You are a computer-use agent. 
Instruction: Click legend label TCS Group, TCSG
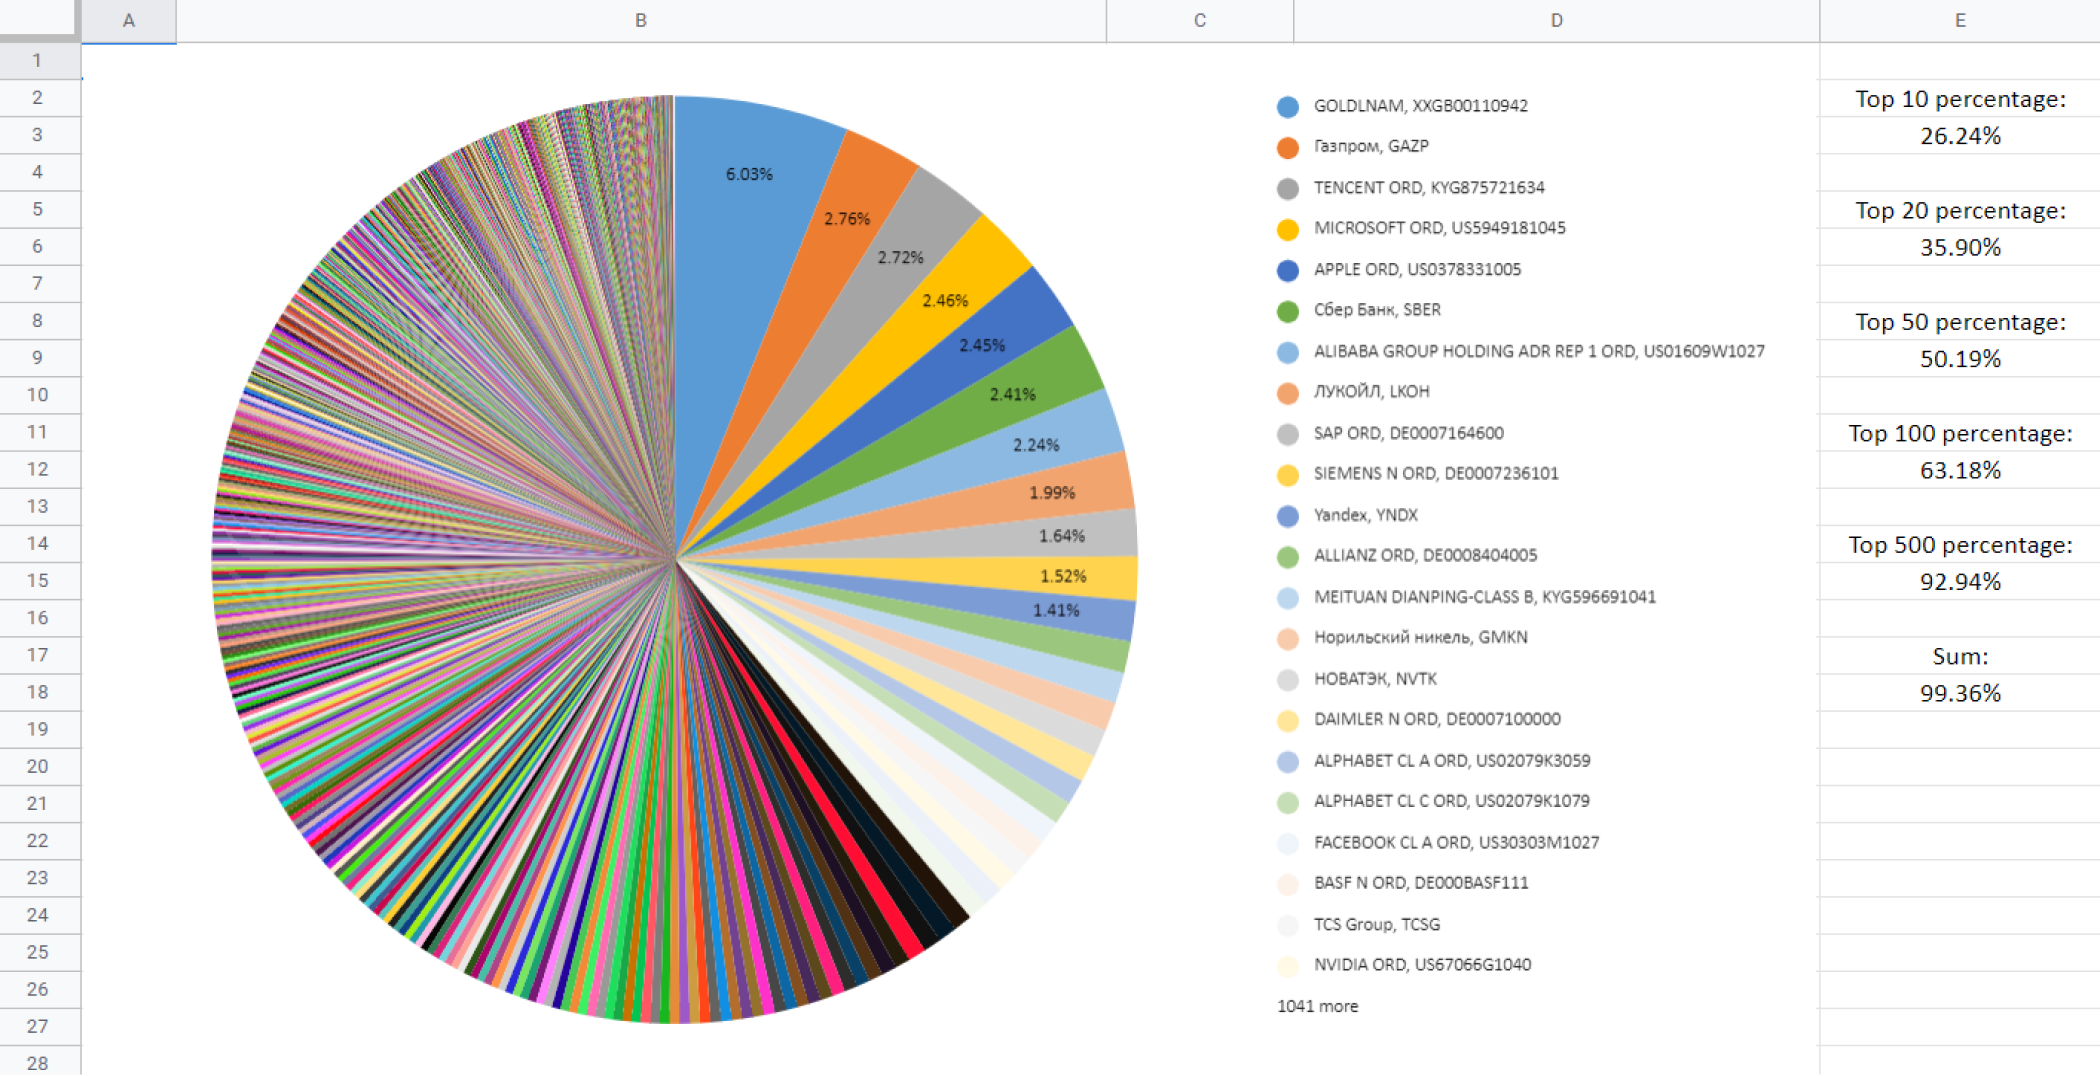click(1377, 926)
